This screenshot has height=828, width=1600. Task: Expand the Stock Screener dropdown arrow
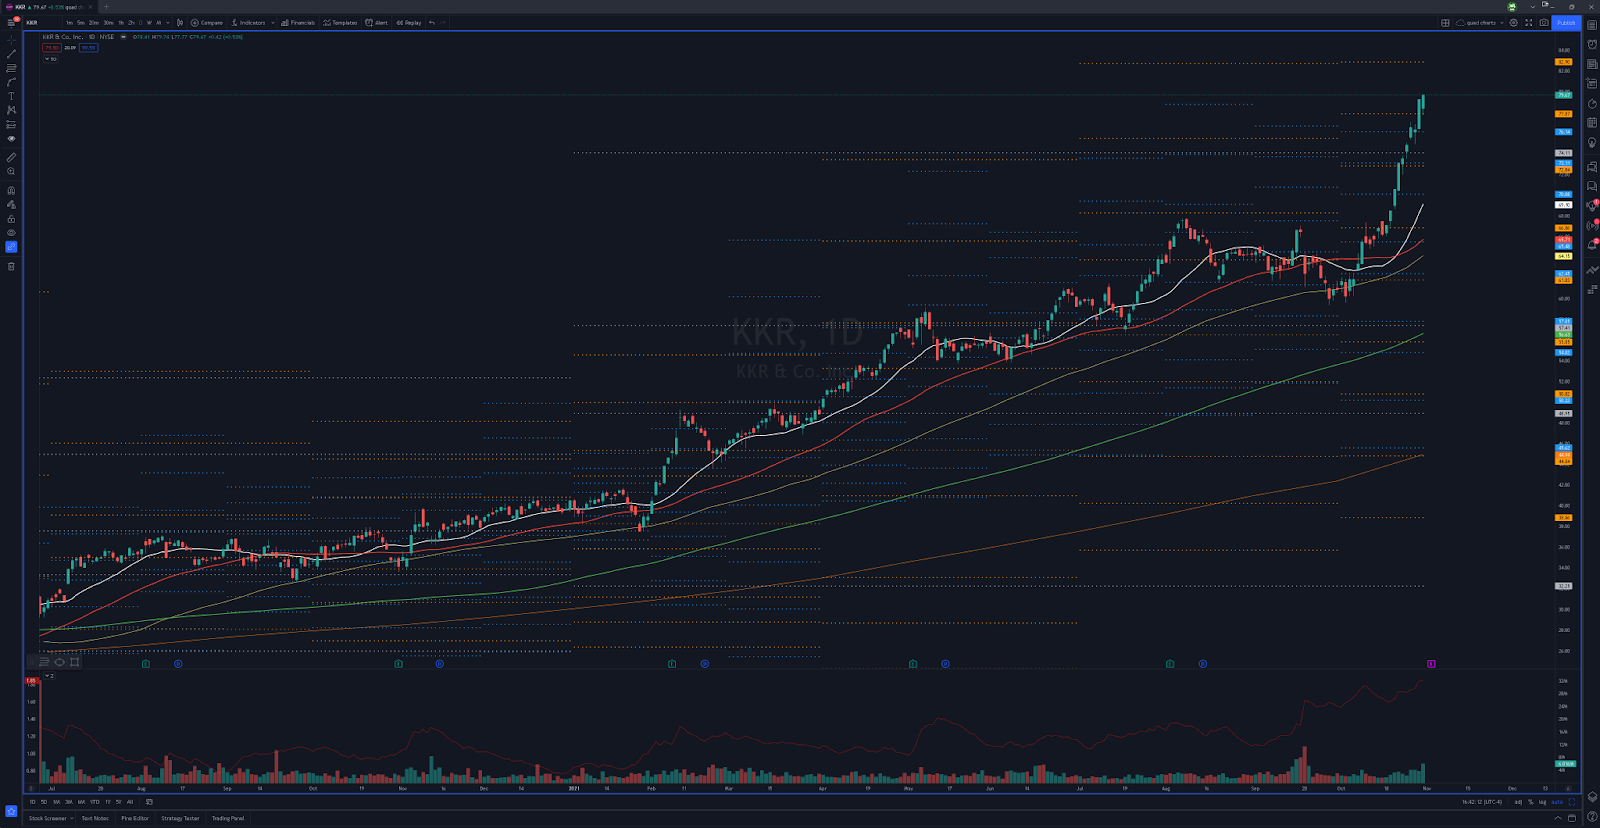(x=72, y=818)
